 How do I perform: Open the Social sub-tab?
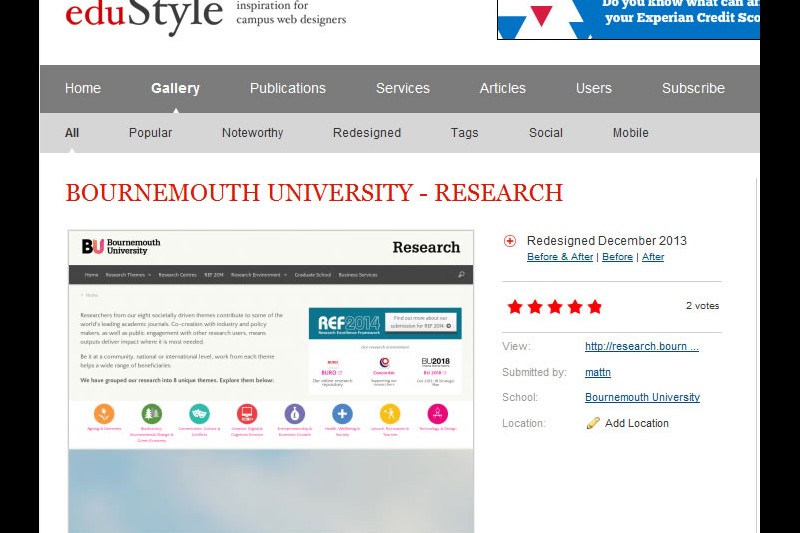[x=546, y=133]
